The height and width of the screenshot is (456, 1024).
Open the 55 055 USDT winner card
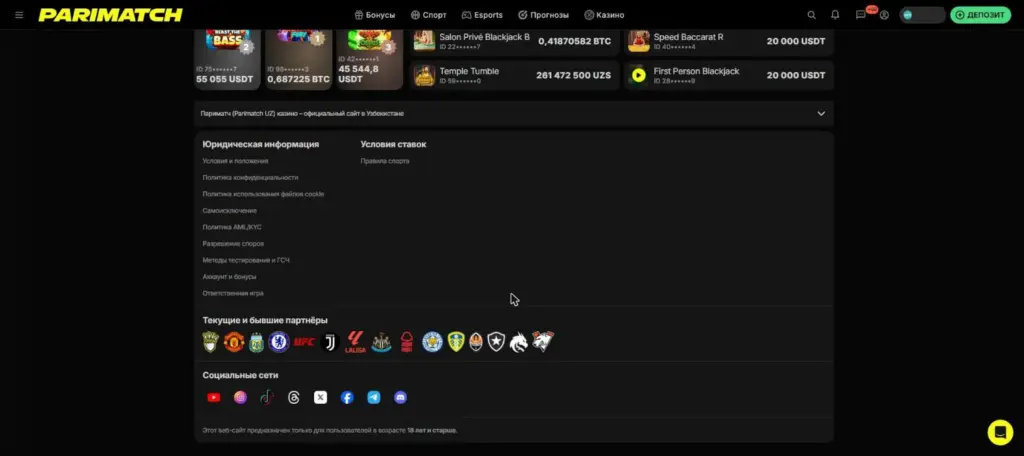[x=227, y=59]
